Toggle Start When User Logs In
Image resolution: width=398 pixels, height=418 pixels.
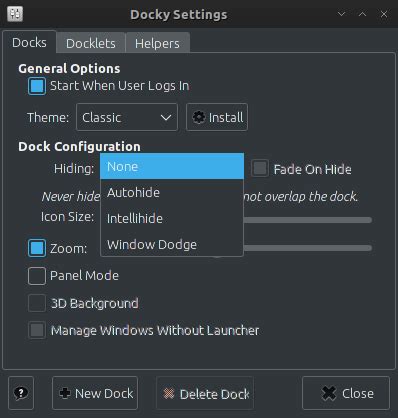(x=37, y=86)
